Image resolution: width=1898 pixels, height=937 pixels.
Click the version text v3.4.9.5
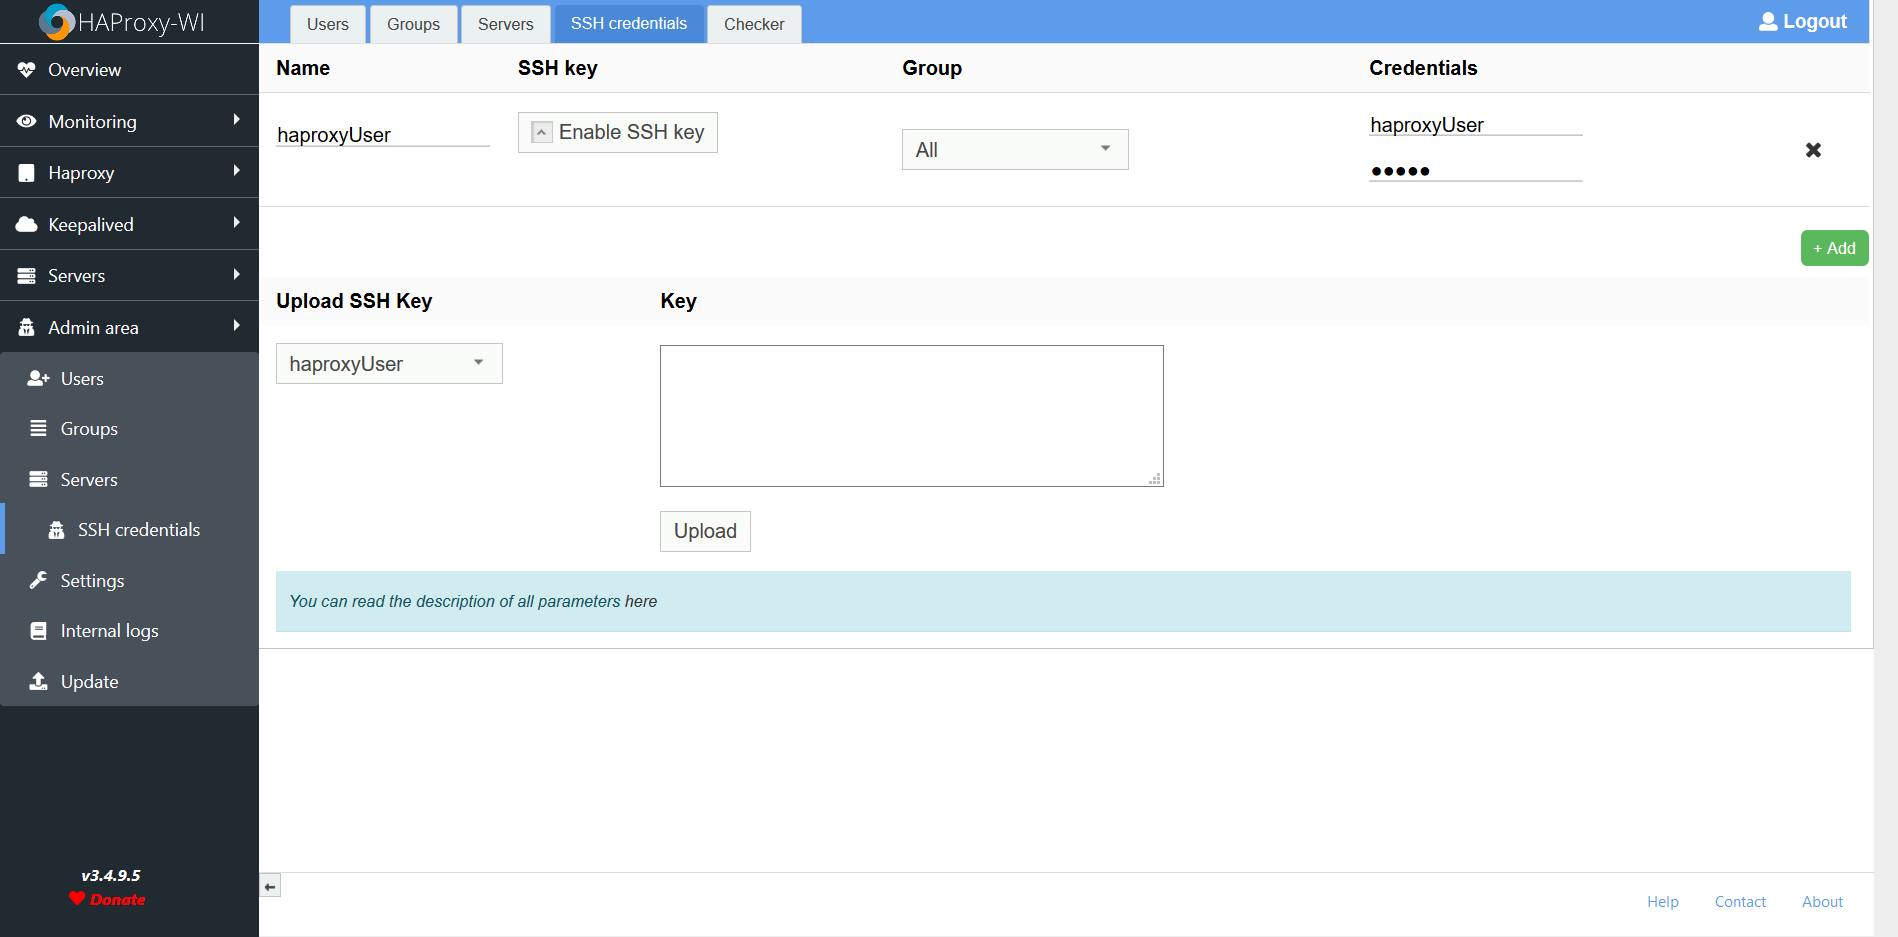[110, 875]
